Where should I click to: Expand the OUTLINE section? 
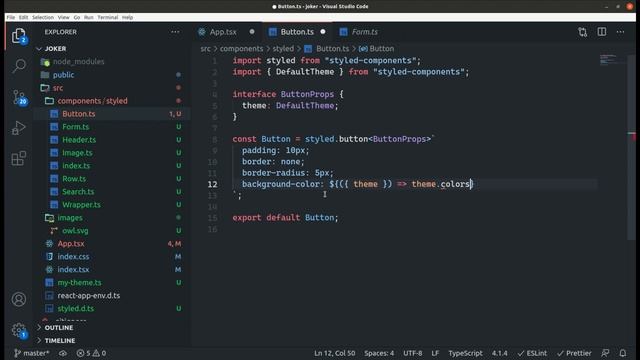click(x=112, y=328)
